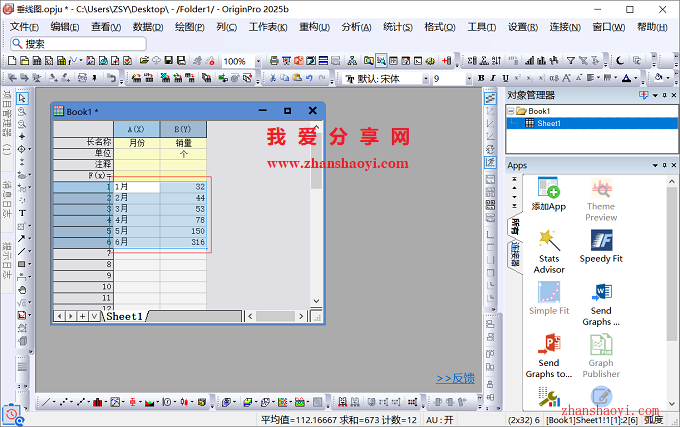Click the Greek symbols αβ icon

coord(554,78)
